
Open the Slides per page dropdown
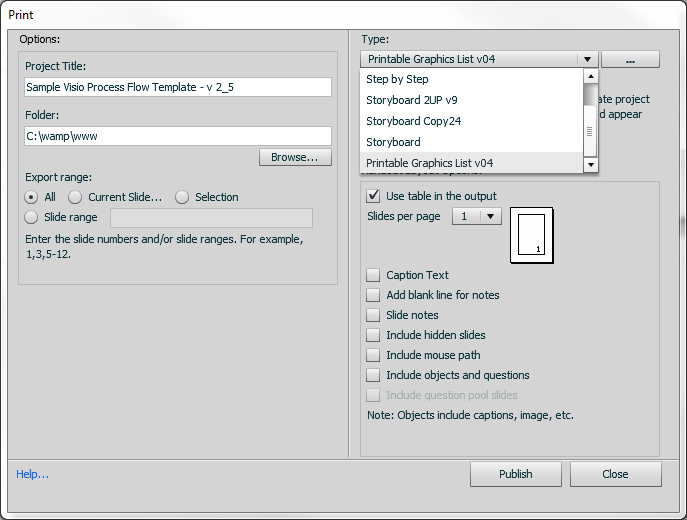(x=477, y=216)
